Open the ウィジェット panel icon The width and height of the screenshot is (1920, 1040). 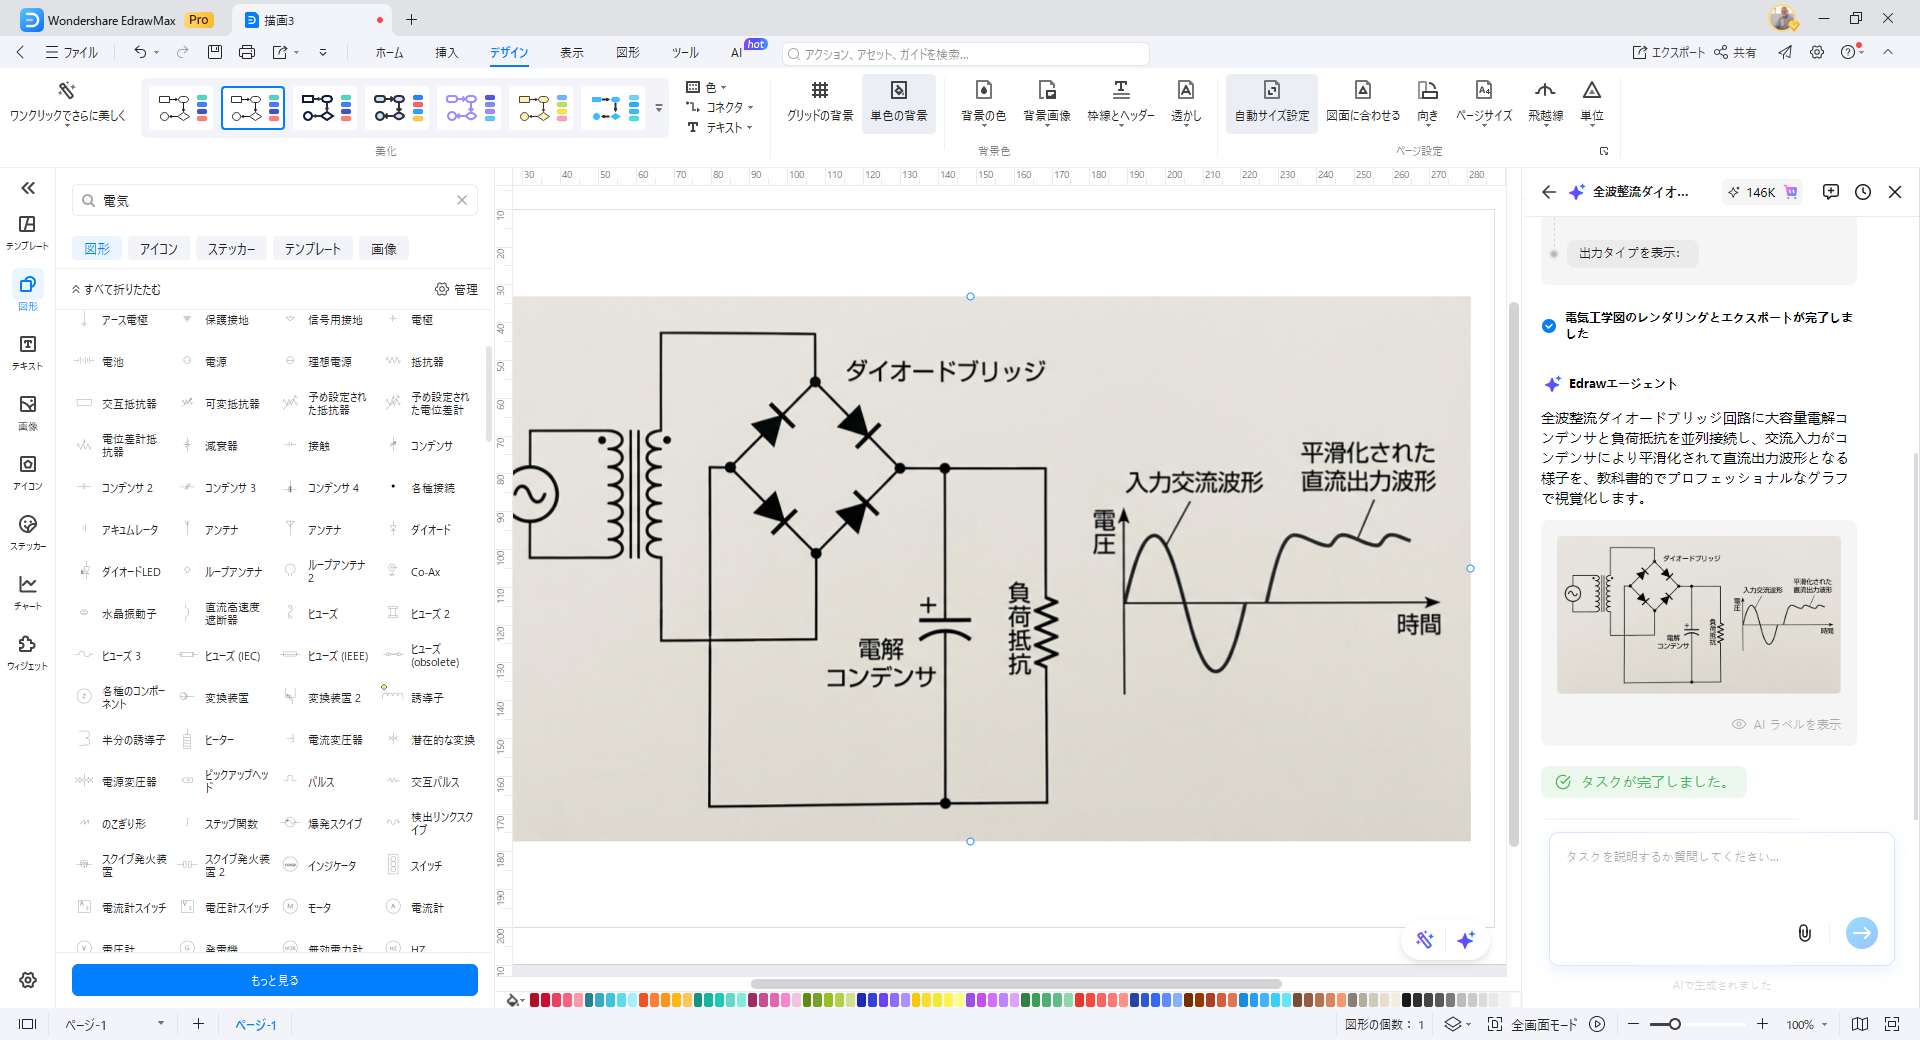pos(27,652)
